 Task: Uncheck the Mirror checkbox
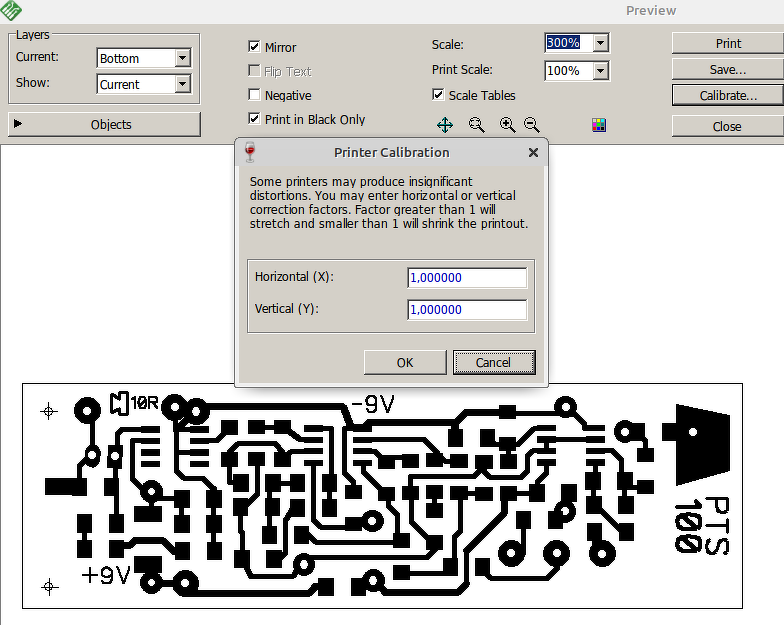(x=254, y=46)
